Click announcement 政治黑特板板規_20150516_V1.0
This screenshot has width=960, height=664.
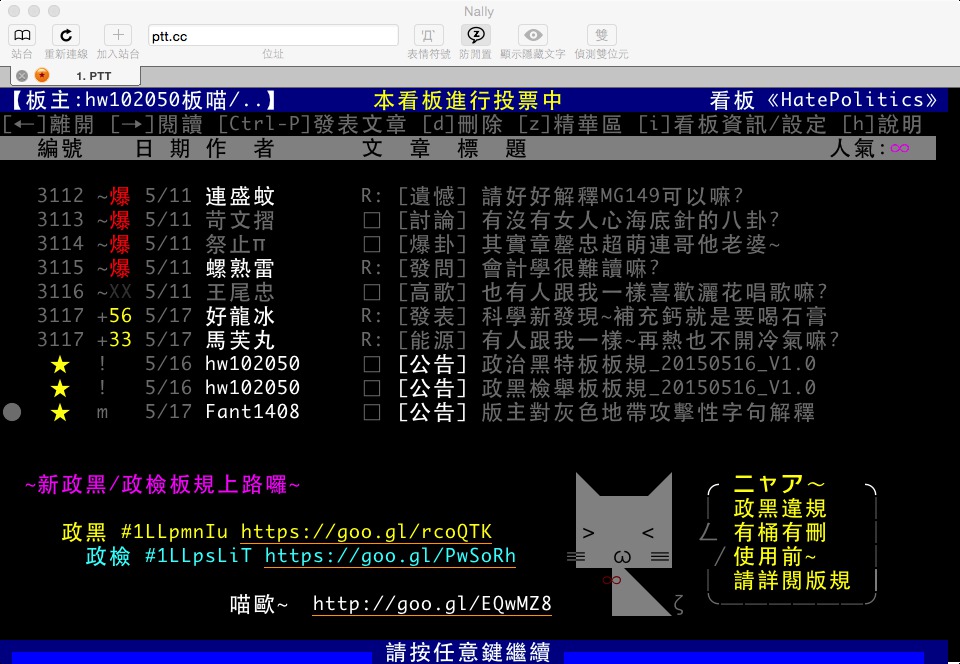point(648,364)
